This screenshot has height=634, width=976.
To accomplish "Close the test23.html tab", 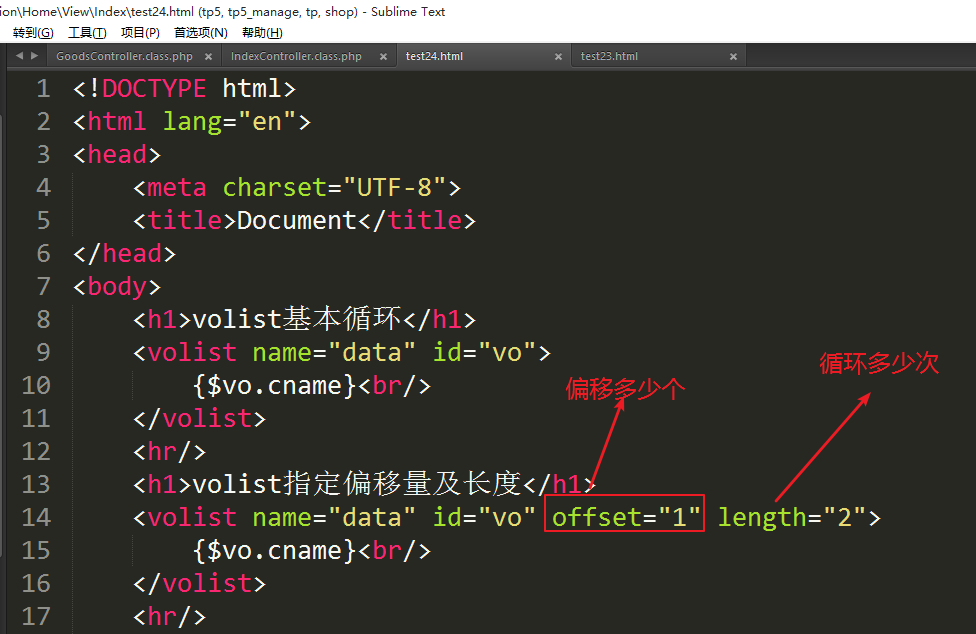I will [x=733, y=57].
